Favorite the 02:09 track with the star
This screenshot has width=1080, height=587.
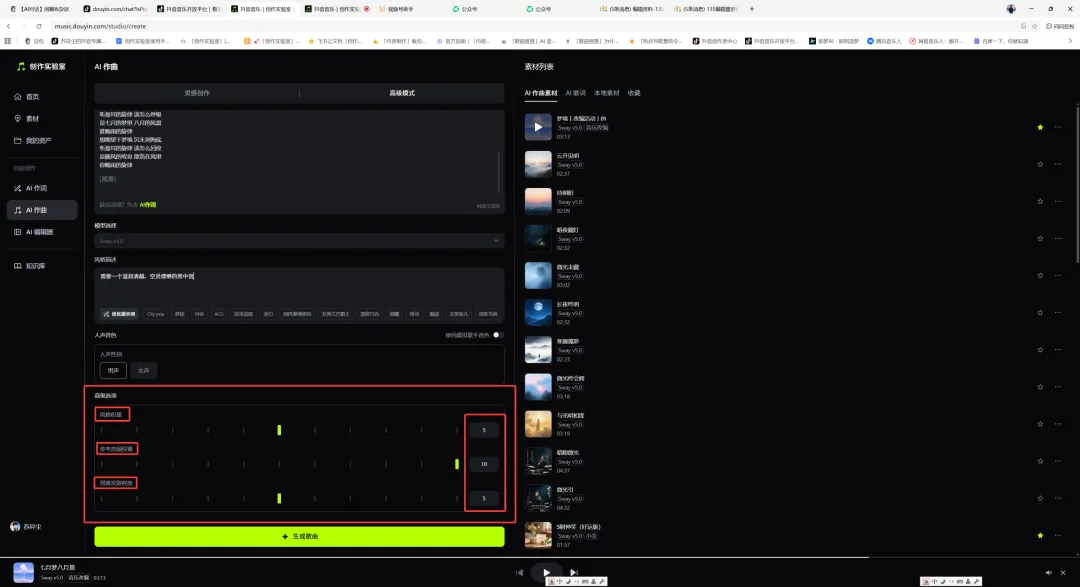click(x=1040, y=202)
